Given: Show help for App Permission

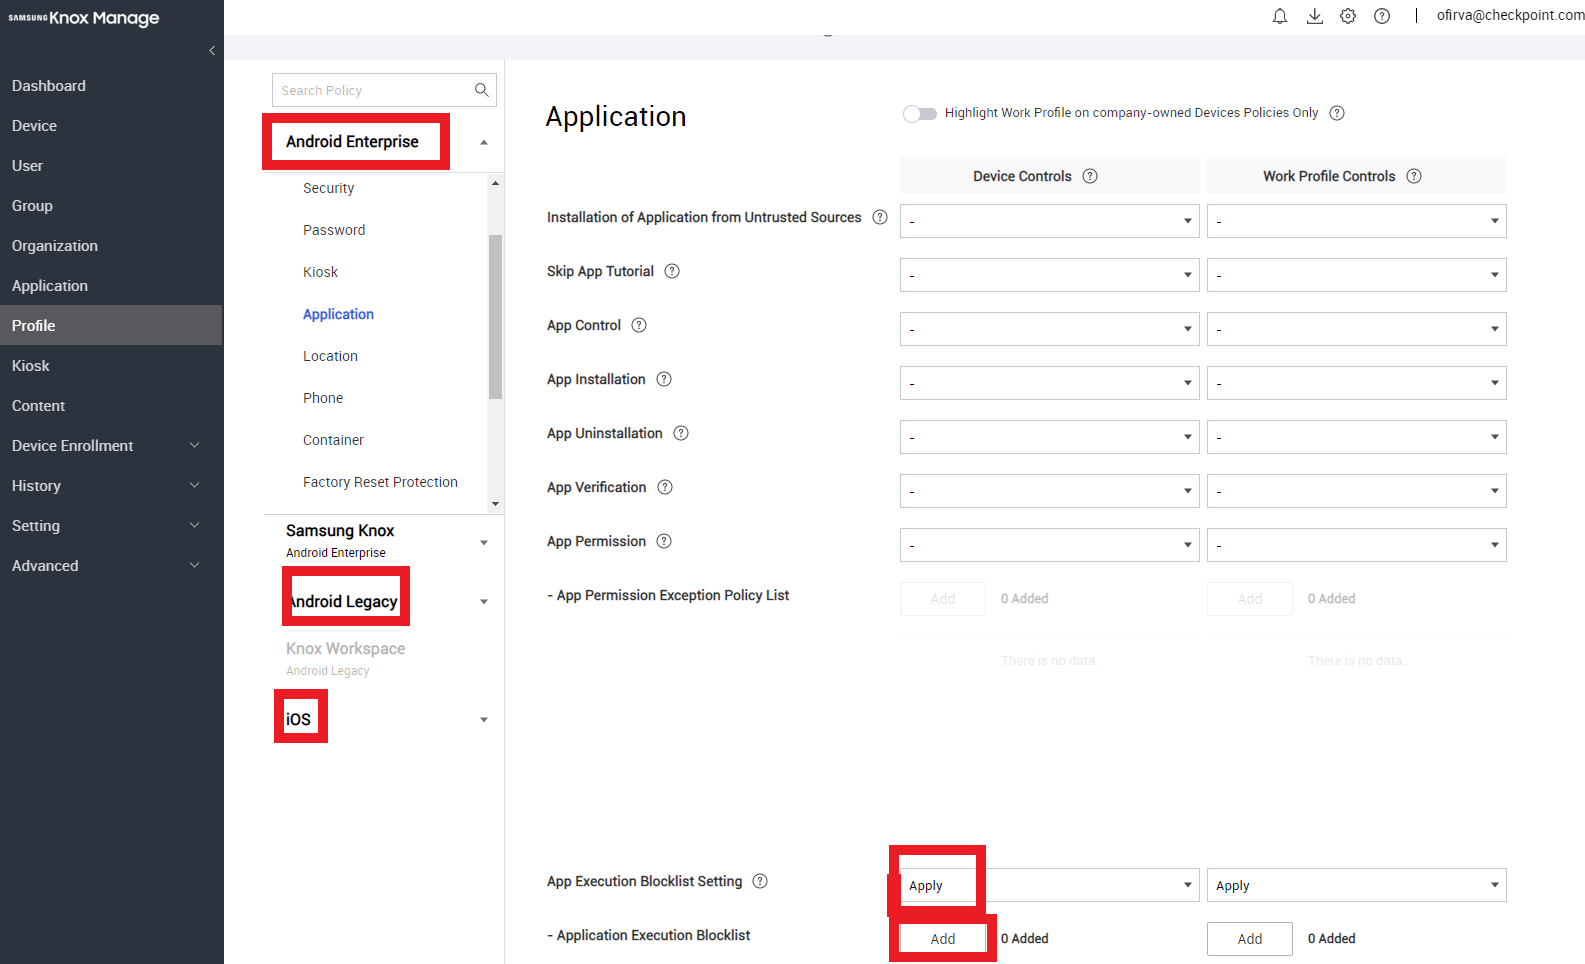Looking at the screenshot, I should tap(664, 541).
